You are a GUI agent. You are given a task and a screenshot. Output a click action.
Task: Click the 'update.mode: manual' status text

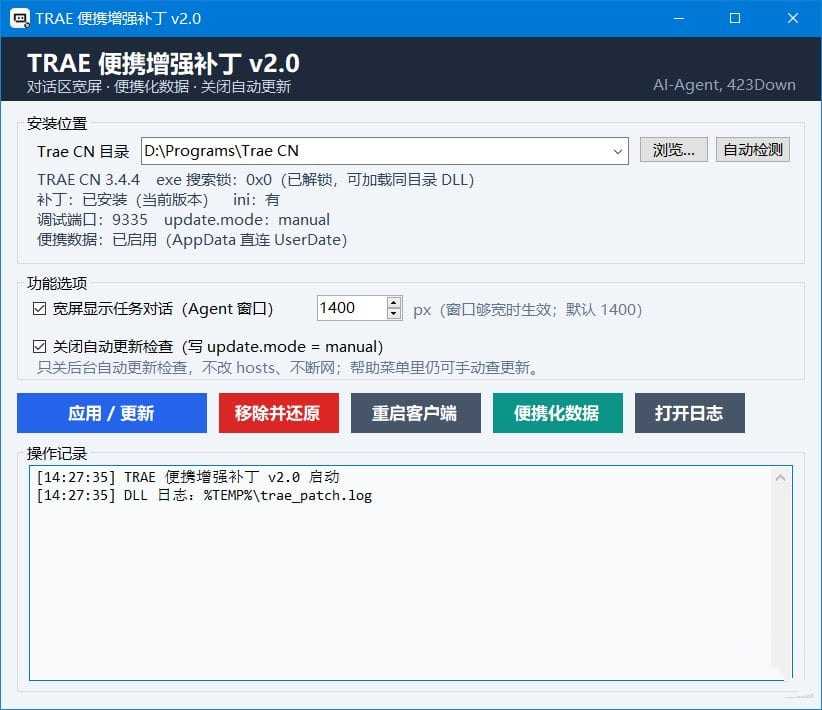coord(247,220)
